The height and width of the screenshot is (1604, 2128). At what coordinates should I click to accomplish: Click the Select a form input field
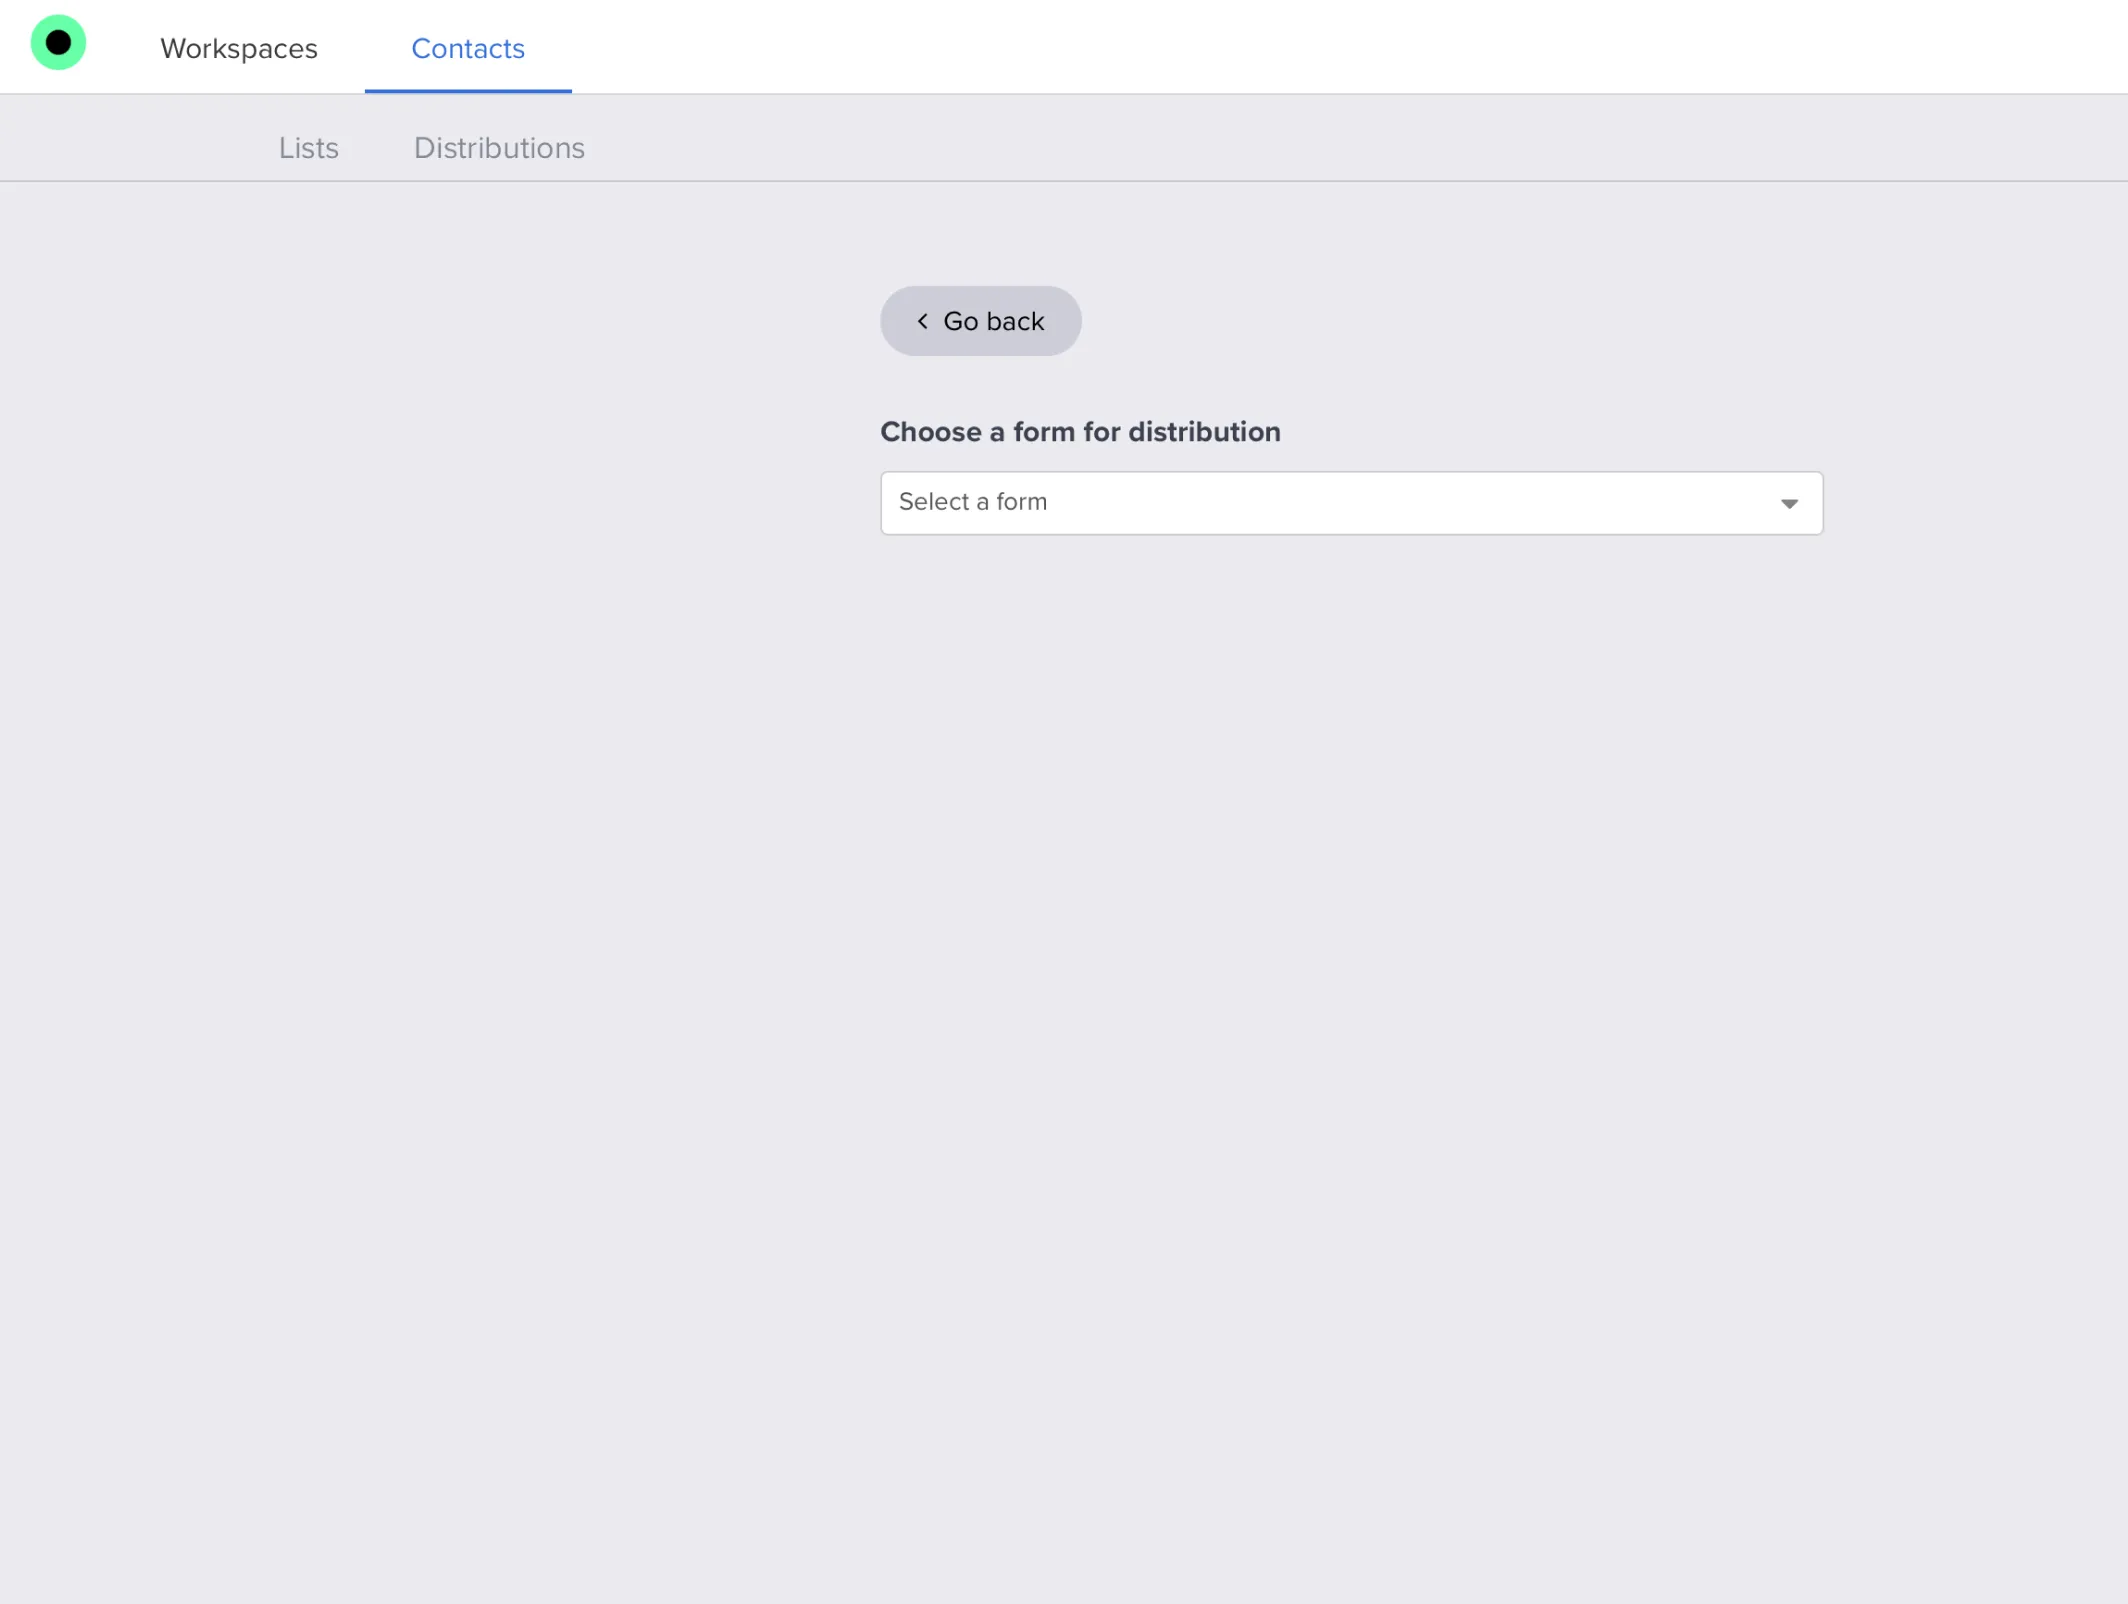(x=1350, y=503)
